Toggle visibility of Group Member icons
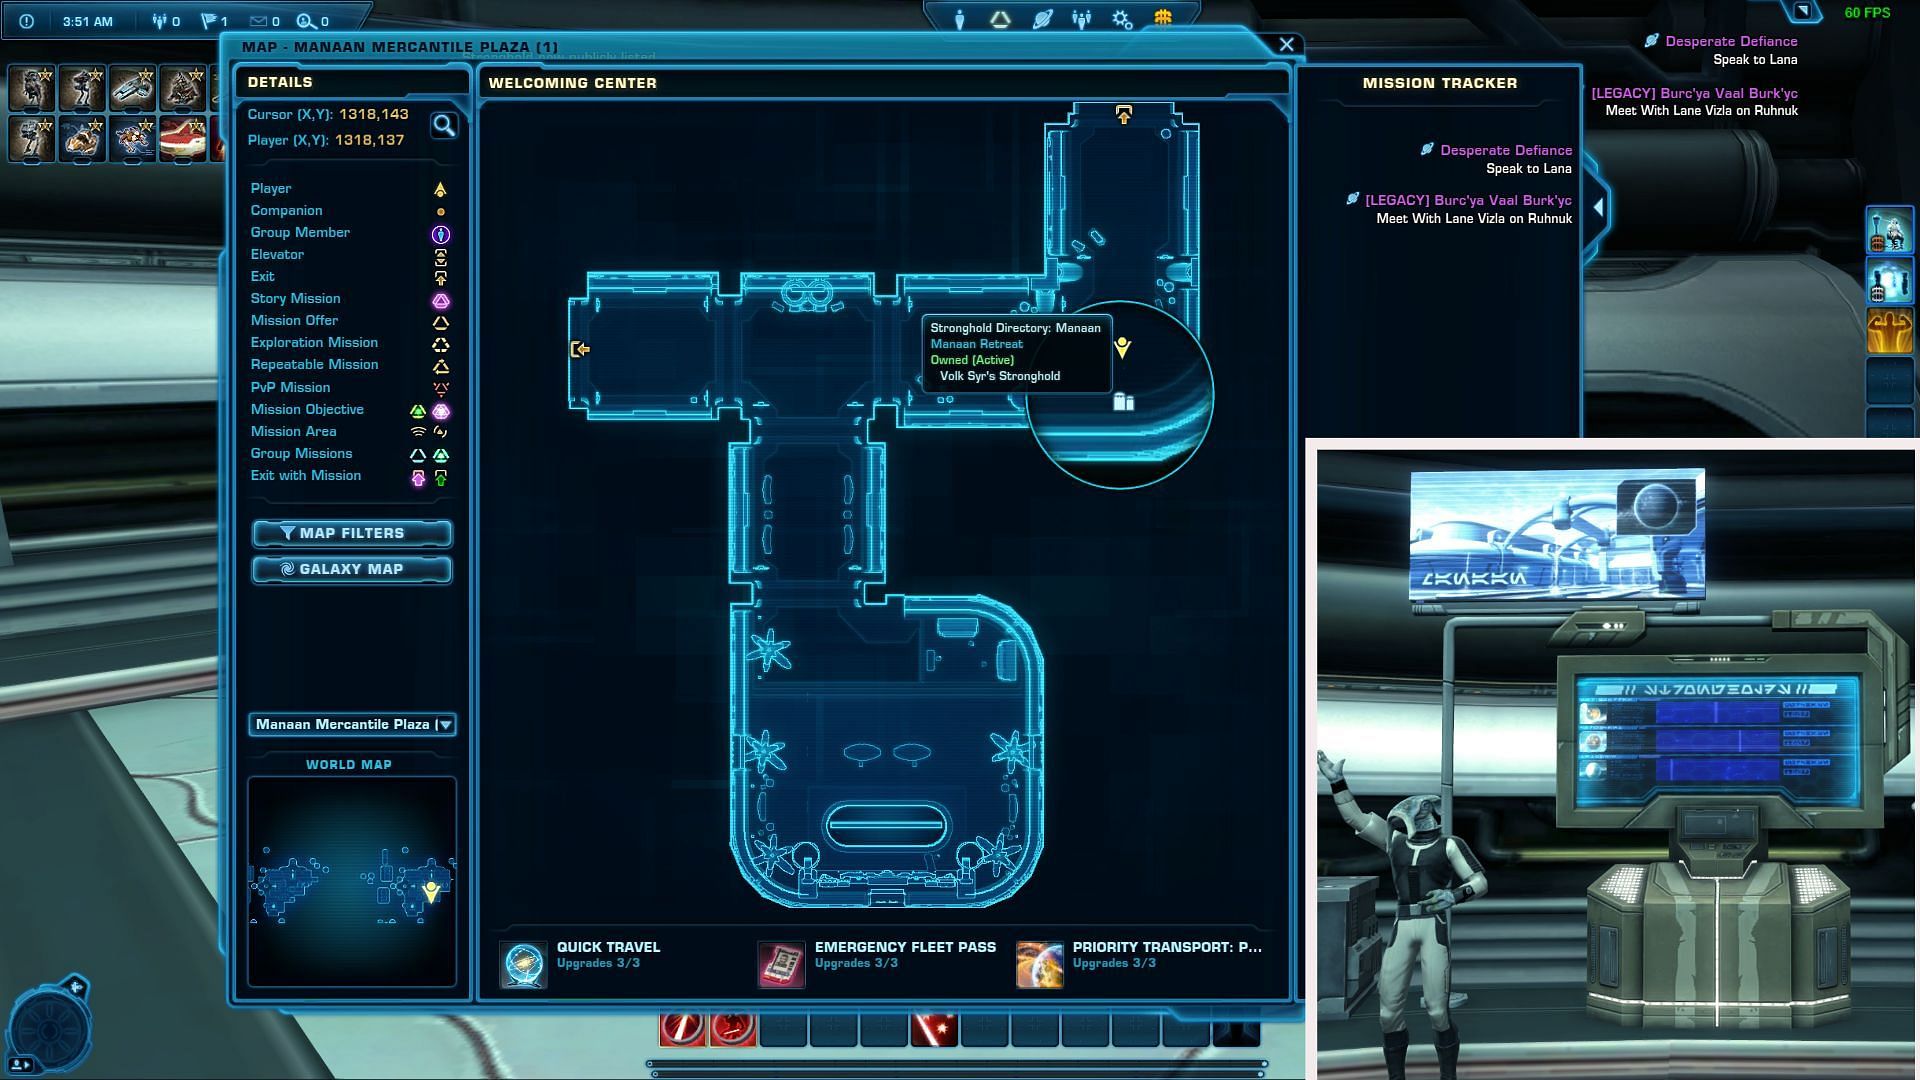 (440, 232)
